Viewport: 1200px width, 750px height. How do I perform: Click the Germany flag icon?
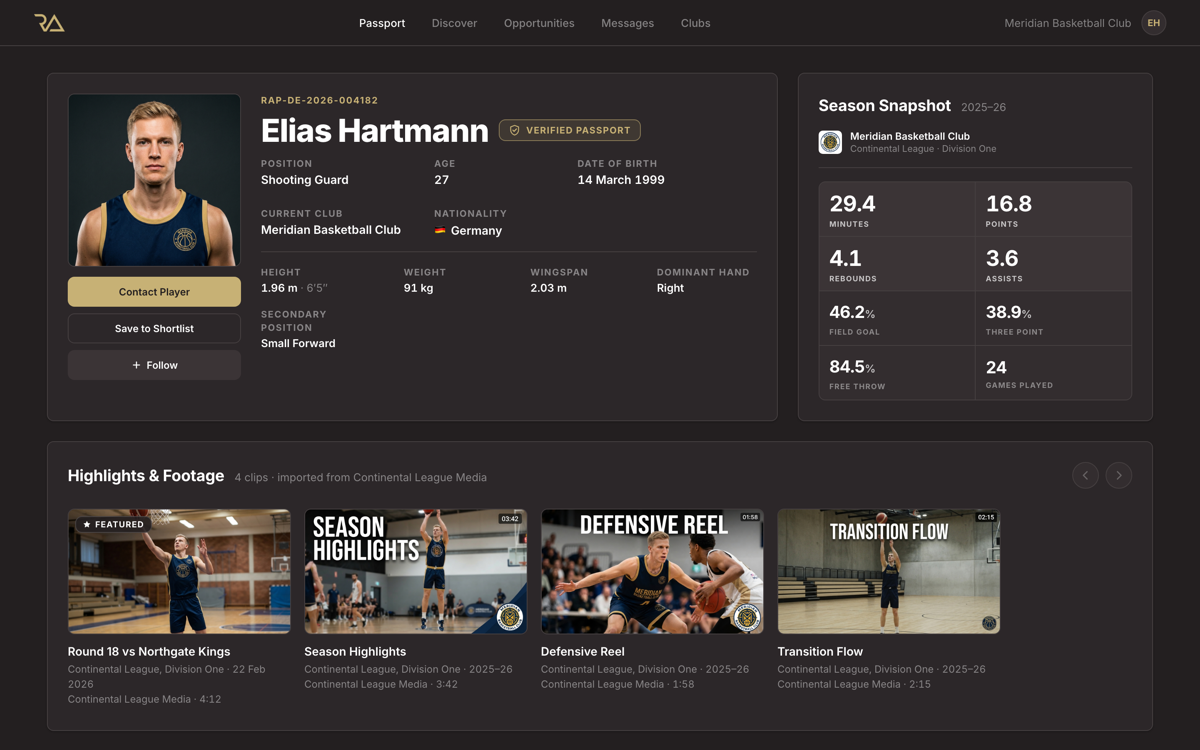coord(440,231)
